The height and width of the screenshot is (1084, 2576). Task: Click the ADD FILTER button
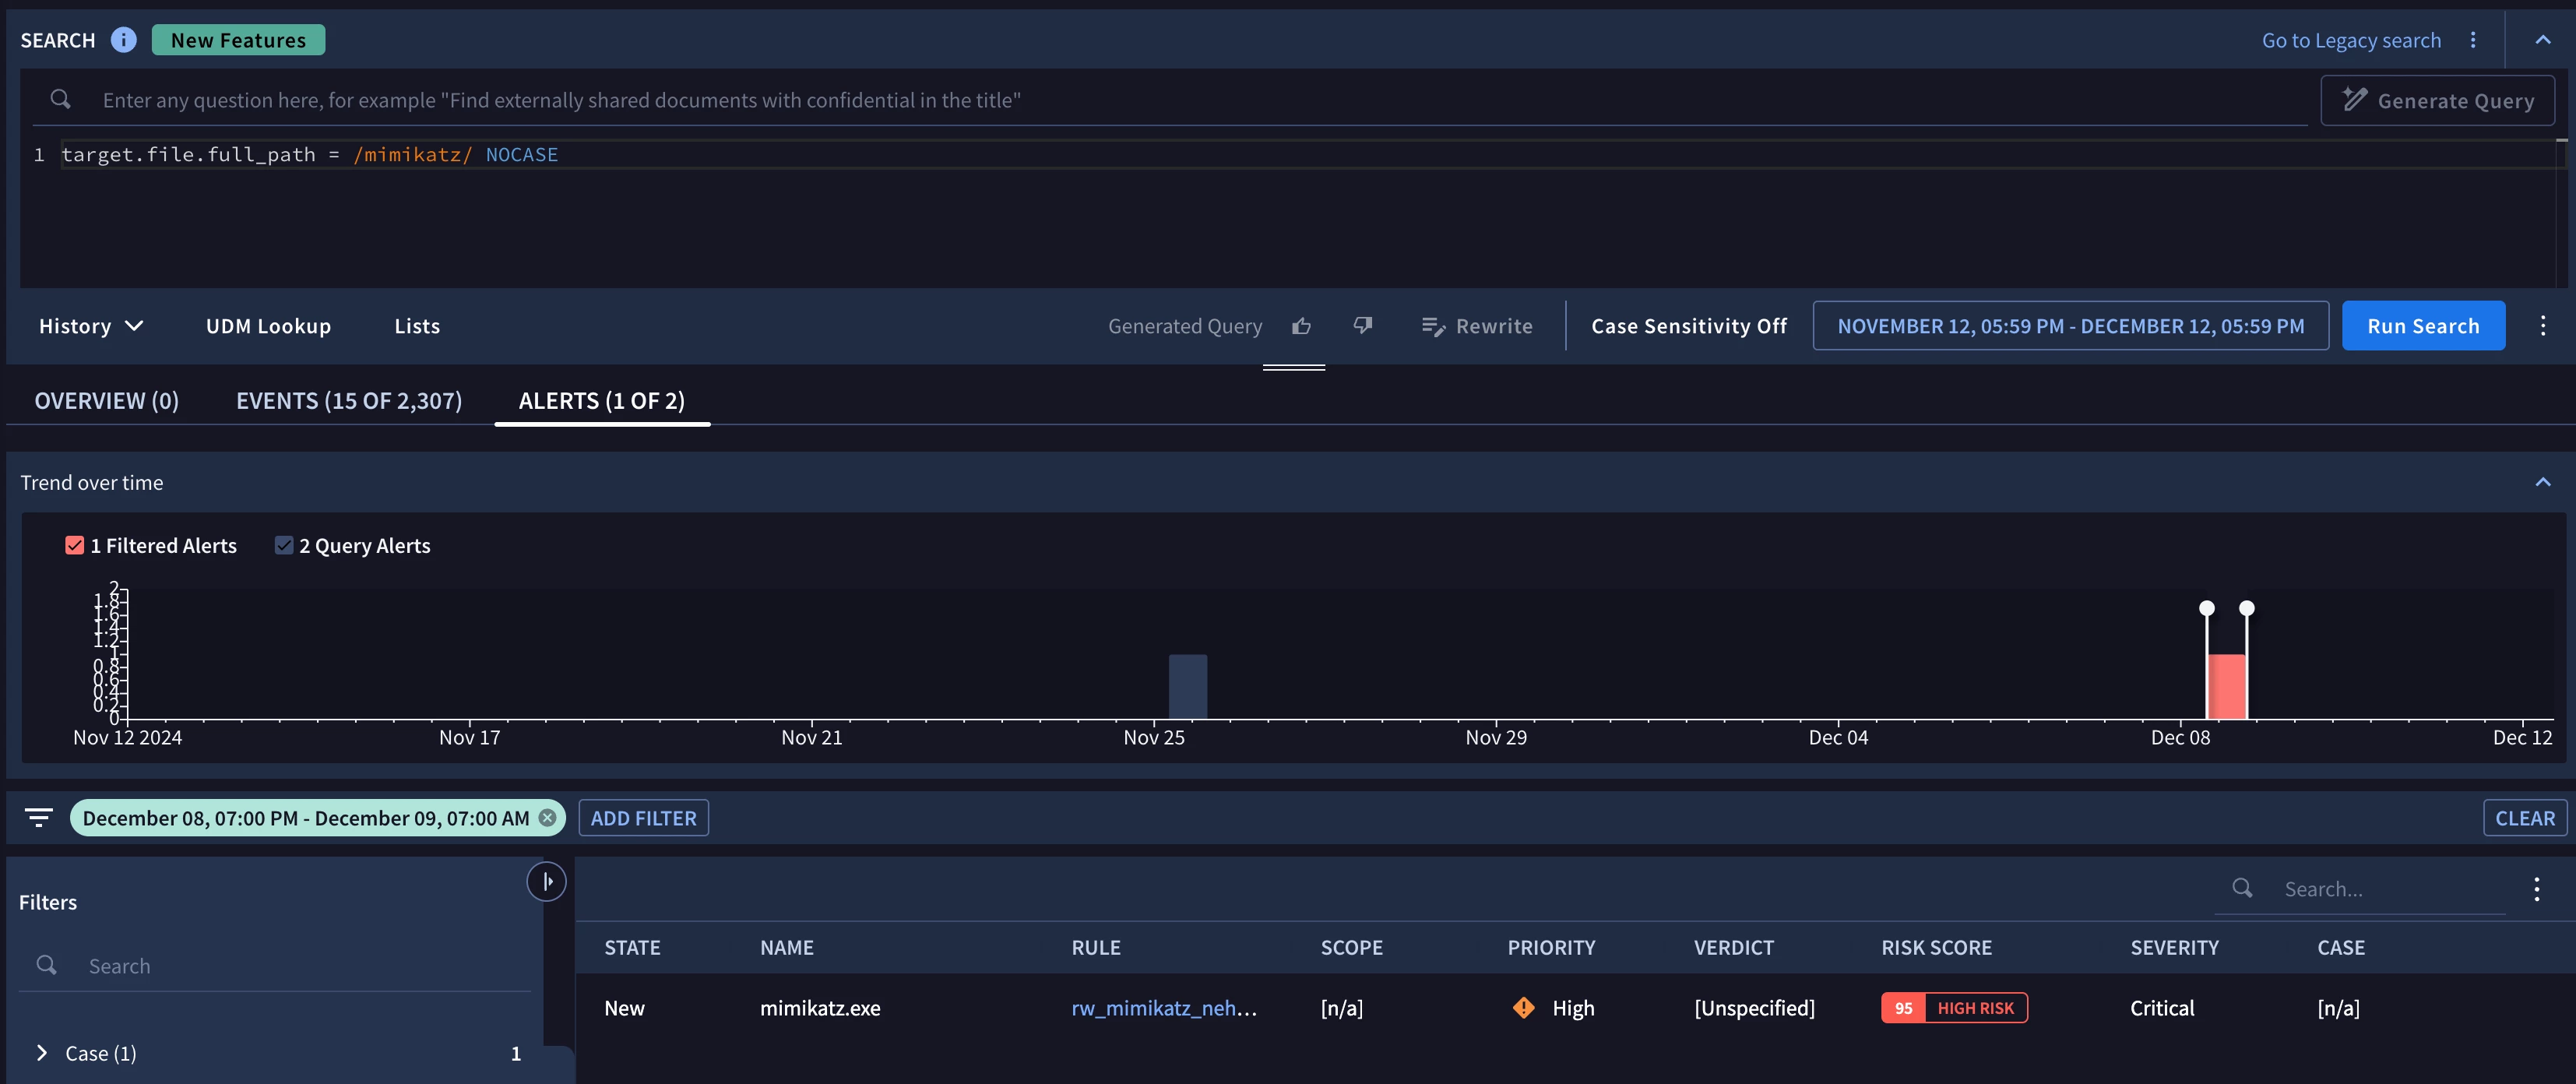point(643,818)
